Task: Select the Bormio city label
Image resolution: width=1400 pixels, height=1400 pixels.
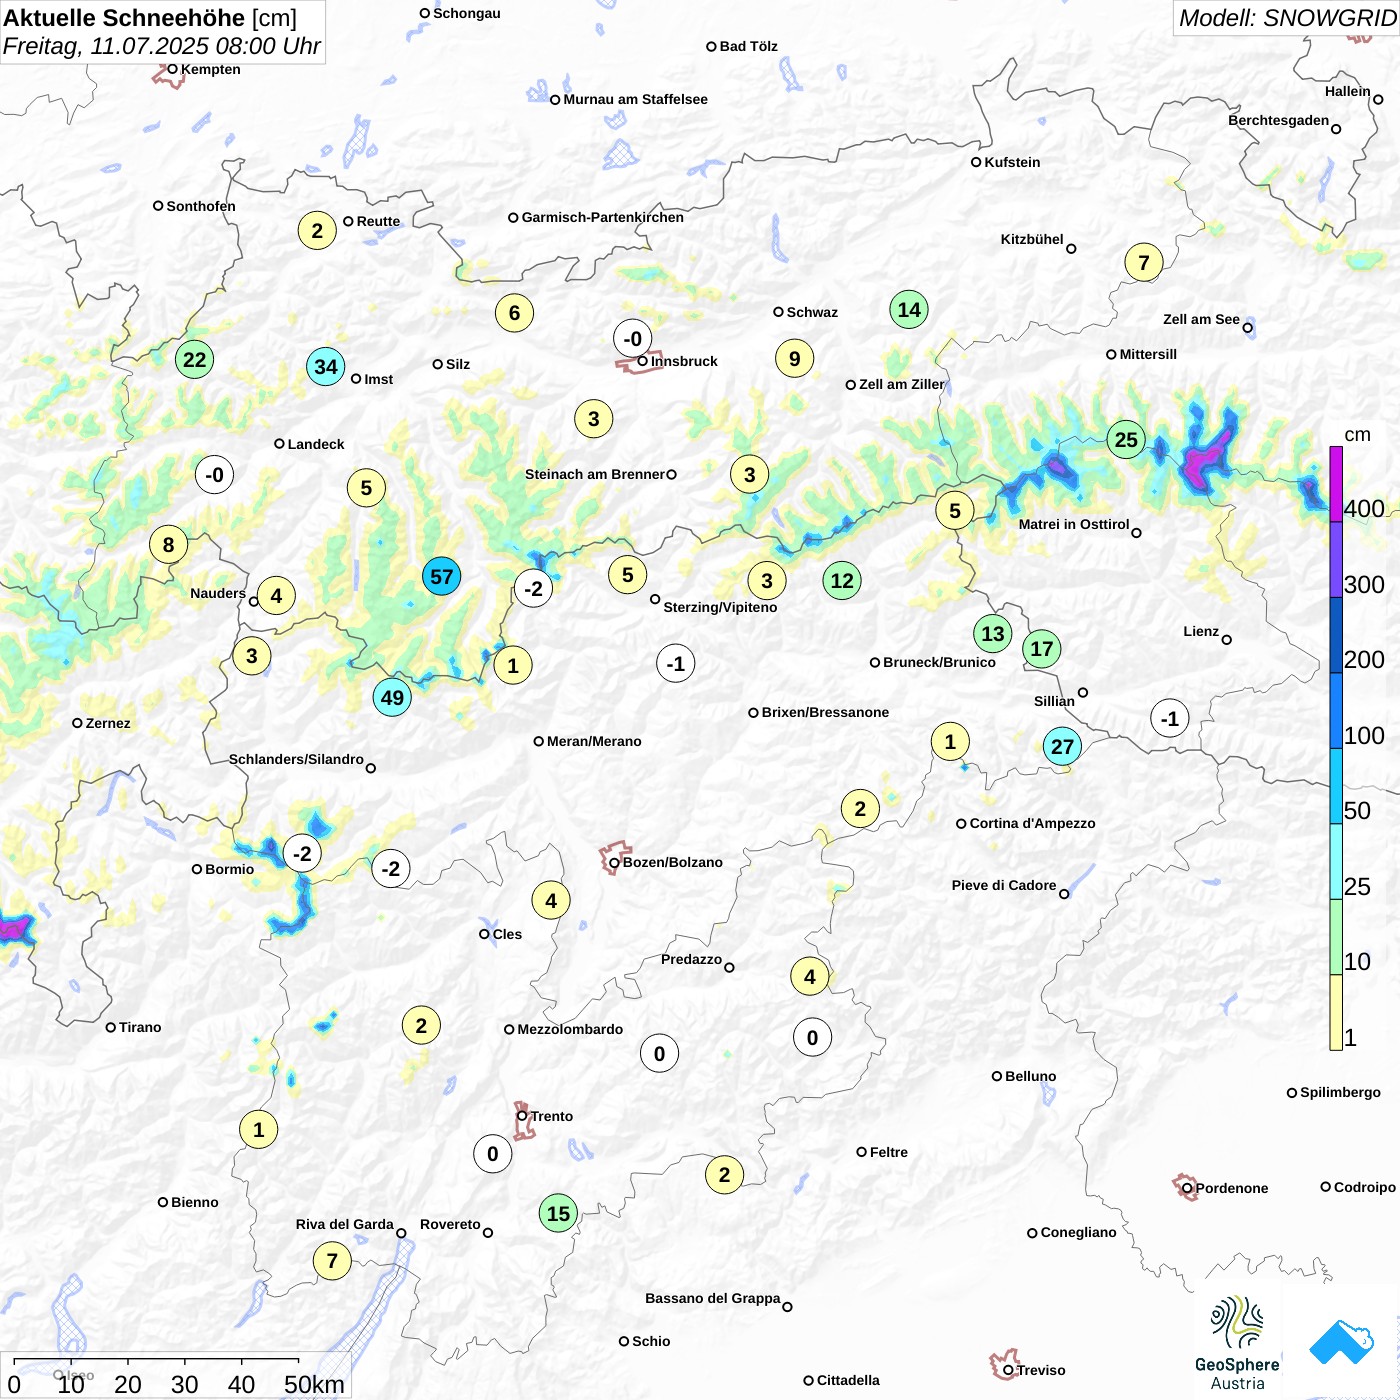Action: pyautogui.click(x=229, y=869)
